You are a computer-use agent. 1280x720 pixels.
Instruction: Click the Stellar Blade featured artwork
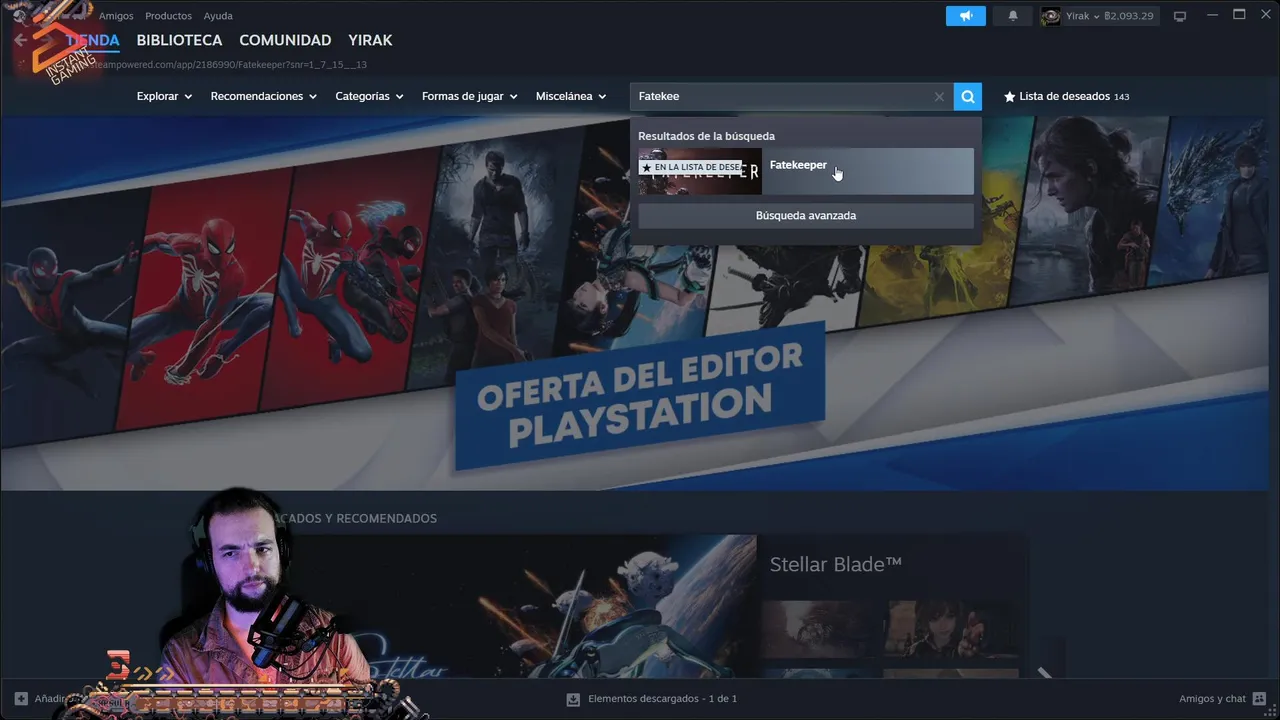click(520, 607)
